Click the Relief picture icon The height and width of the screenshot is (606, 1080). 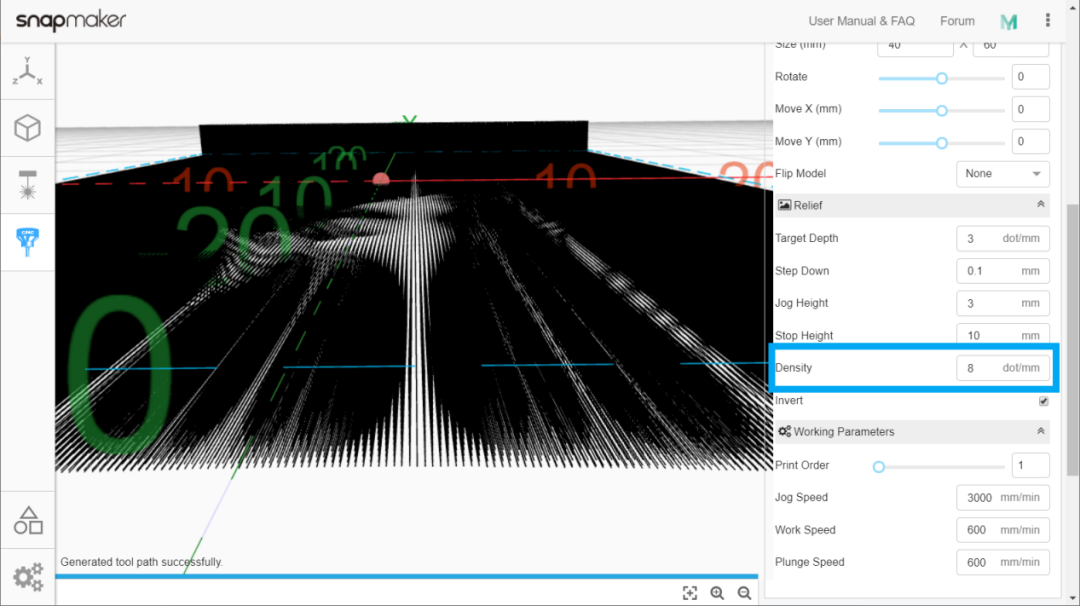784,205
